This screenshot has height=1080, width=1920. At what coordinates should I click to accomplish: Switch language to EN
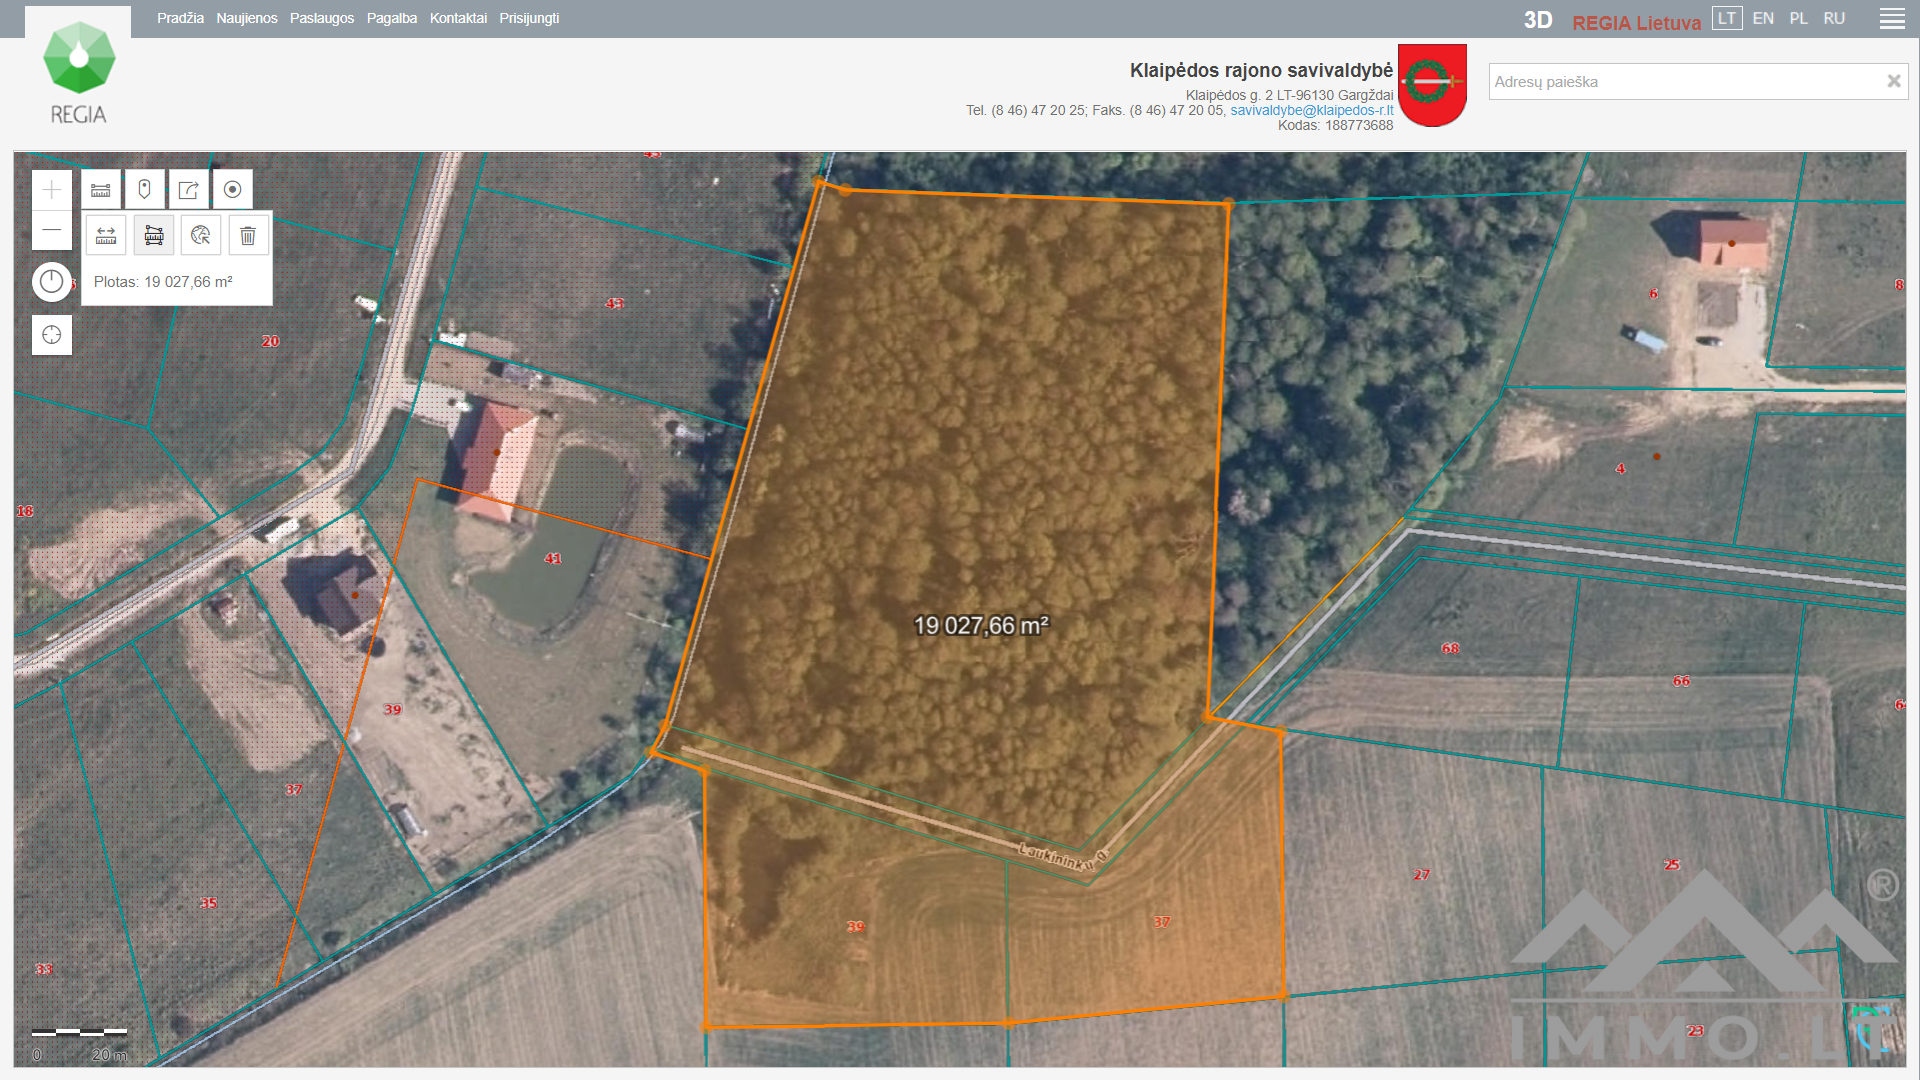tap(1763, 18)
